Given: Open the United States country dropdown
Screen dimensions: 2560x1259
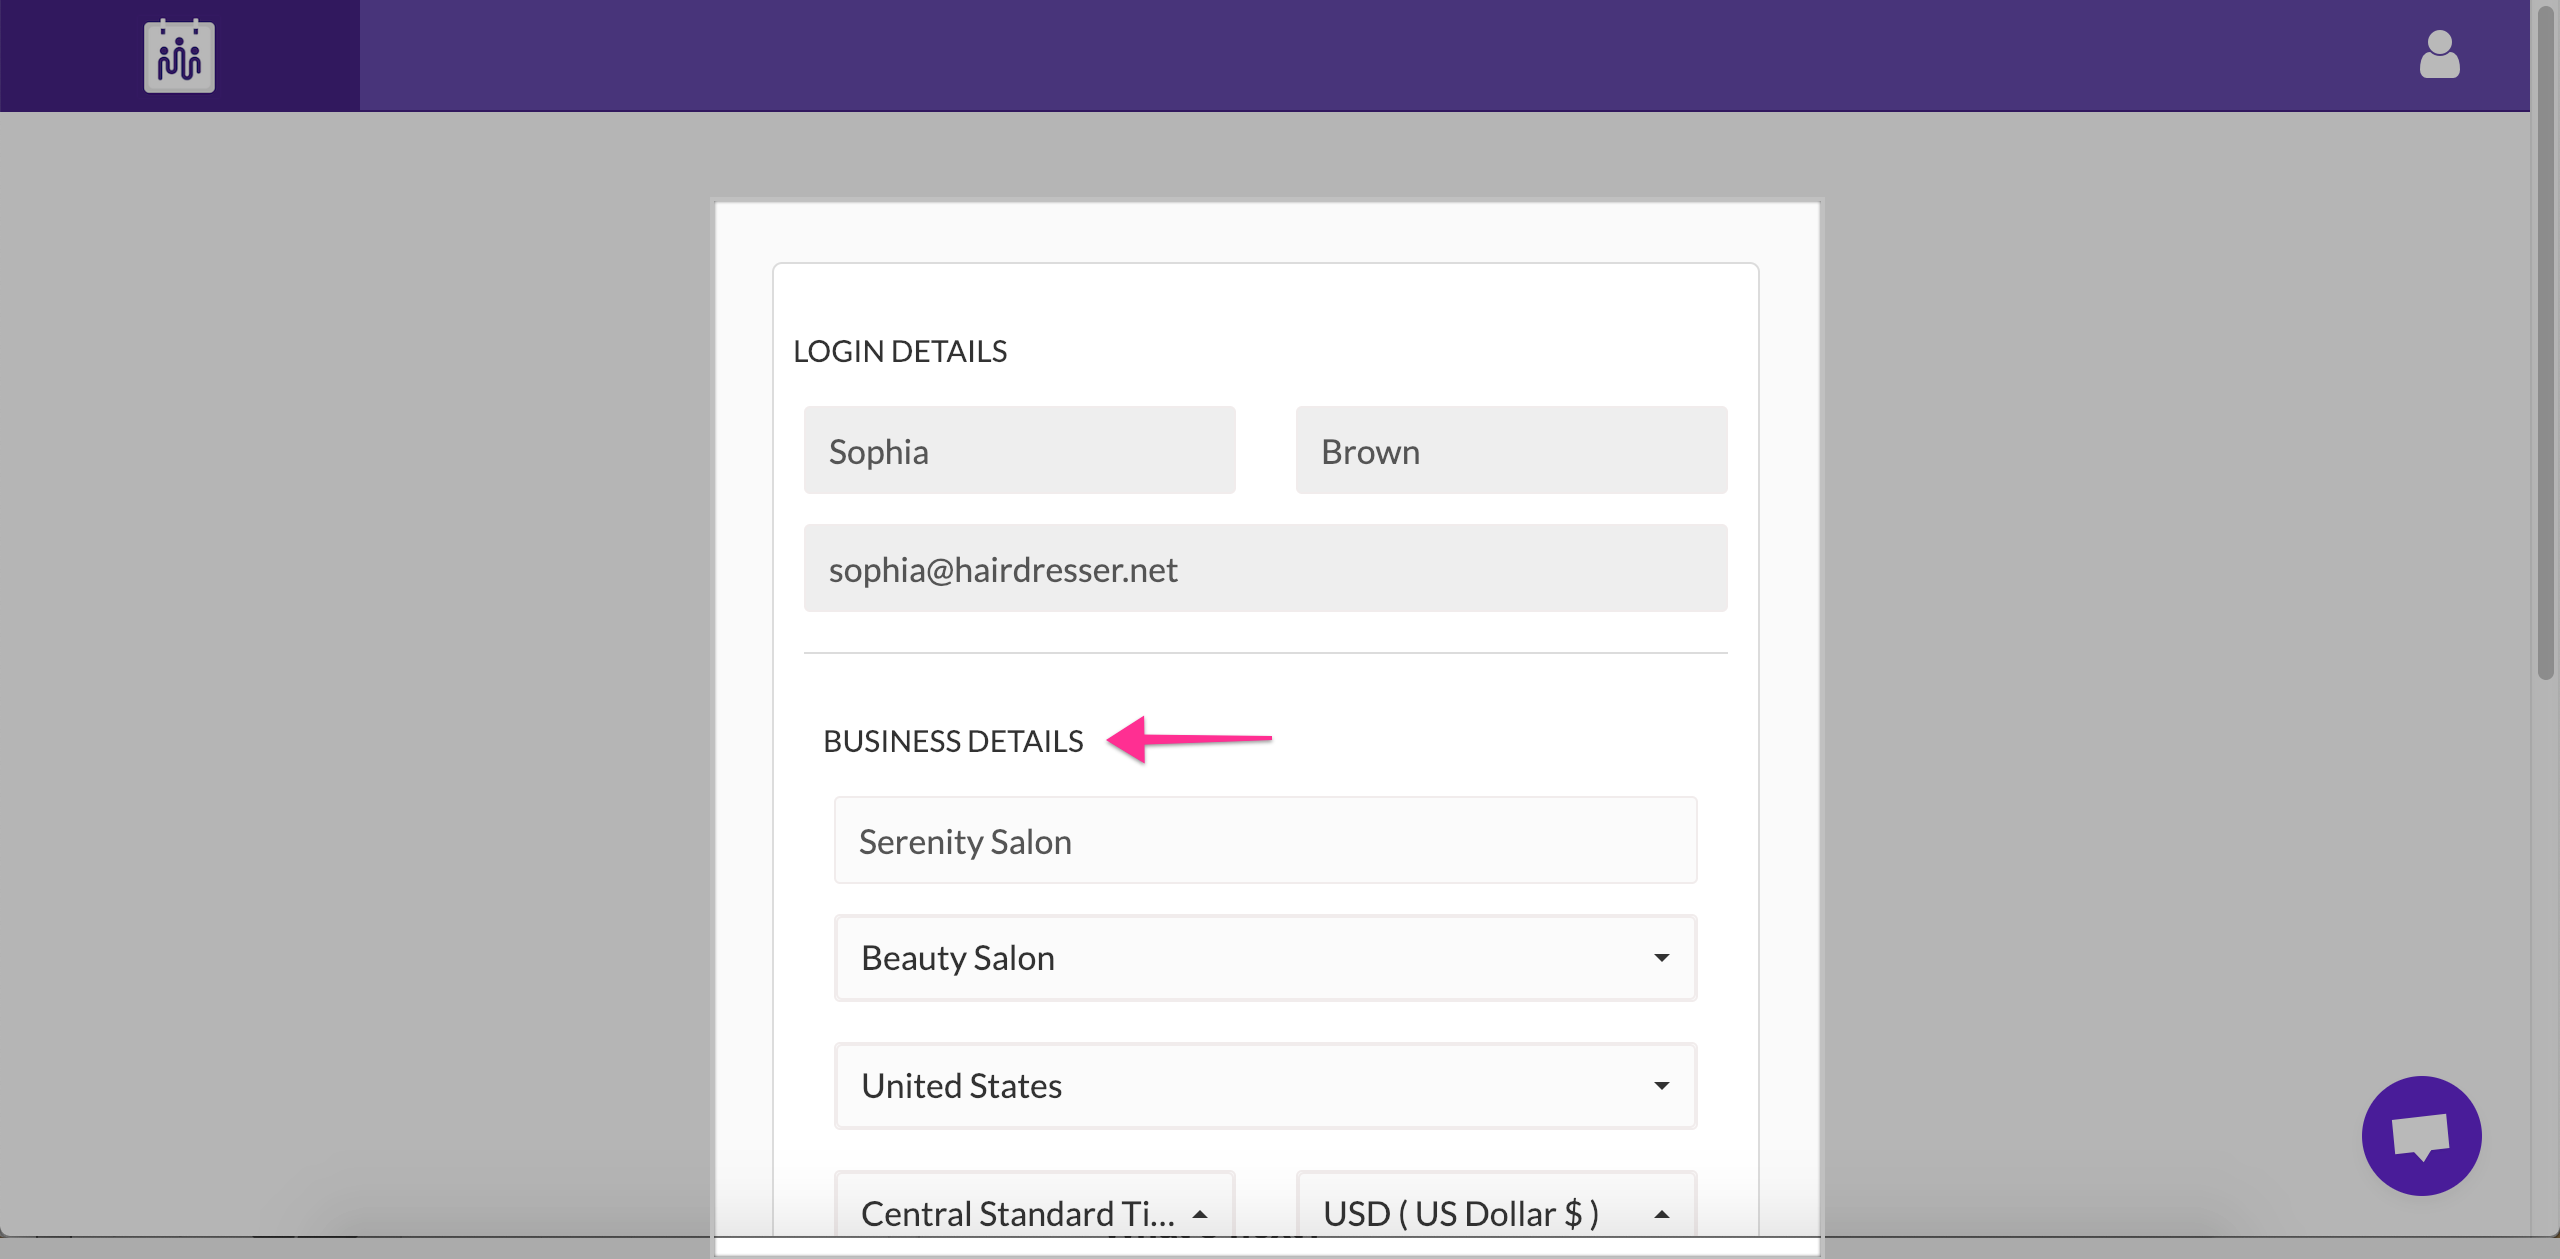Looking at the screenshot, I should click(x=1264, y=1086).
